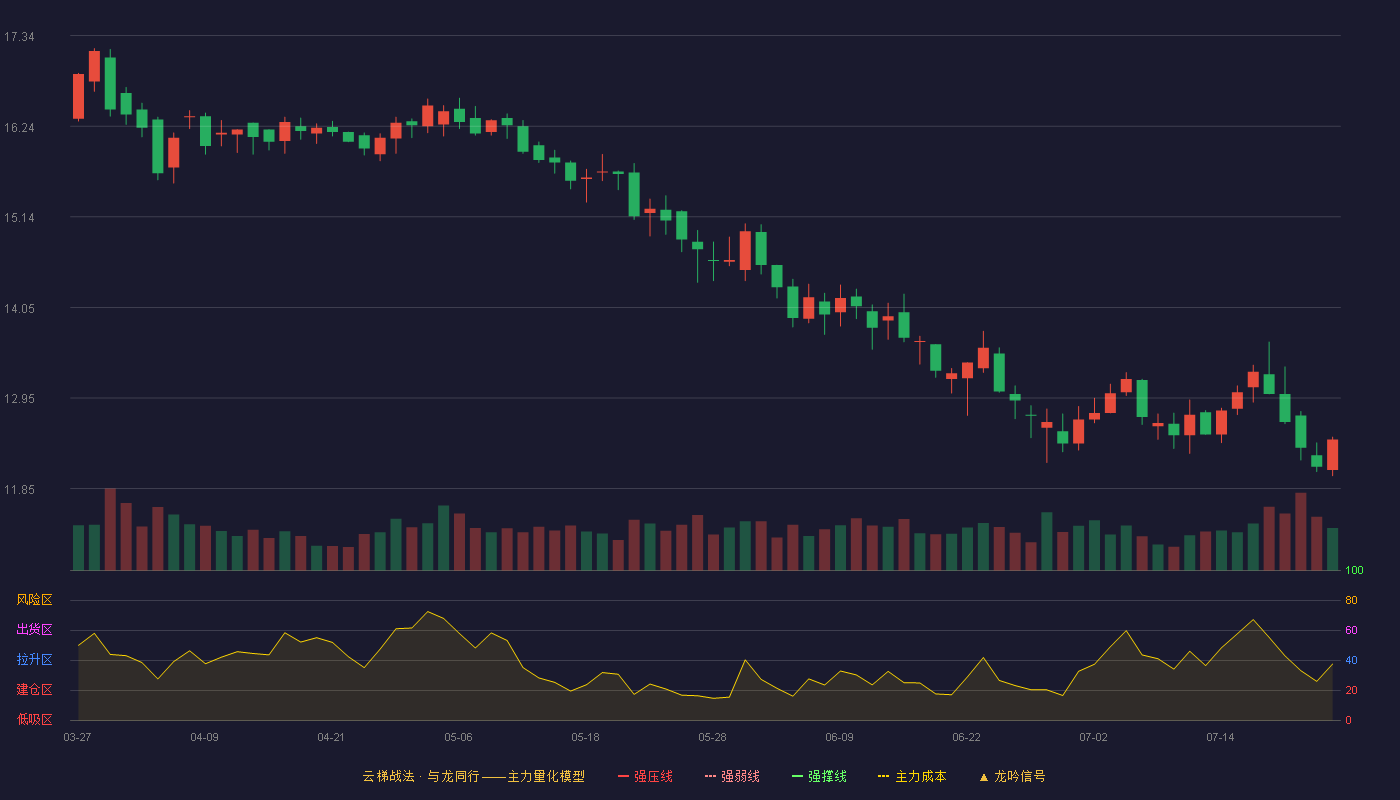This screenshot has height=800, width=1400.
Task: Click the pink dashed 强弱线 legend icon
Action: 710,776
